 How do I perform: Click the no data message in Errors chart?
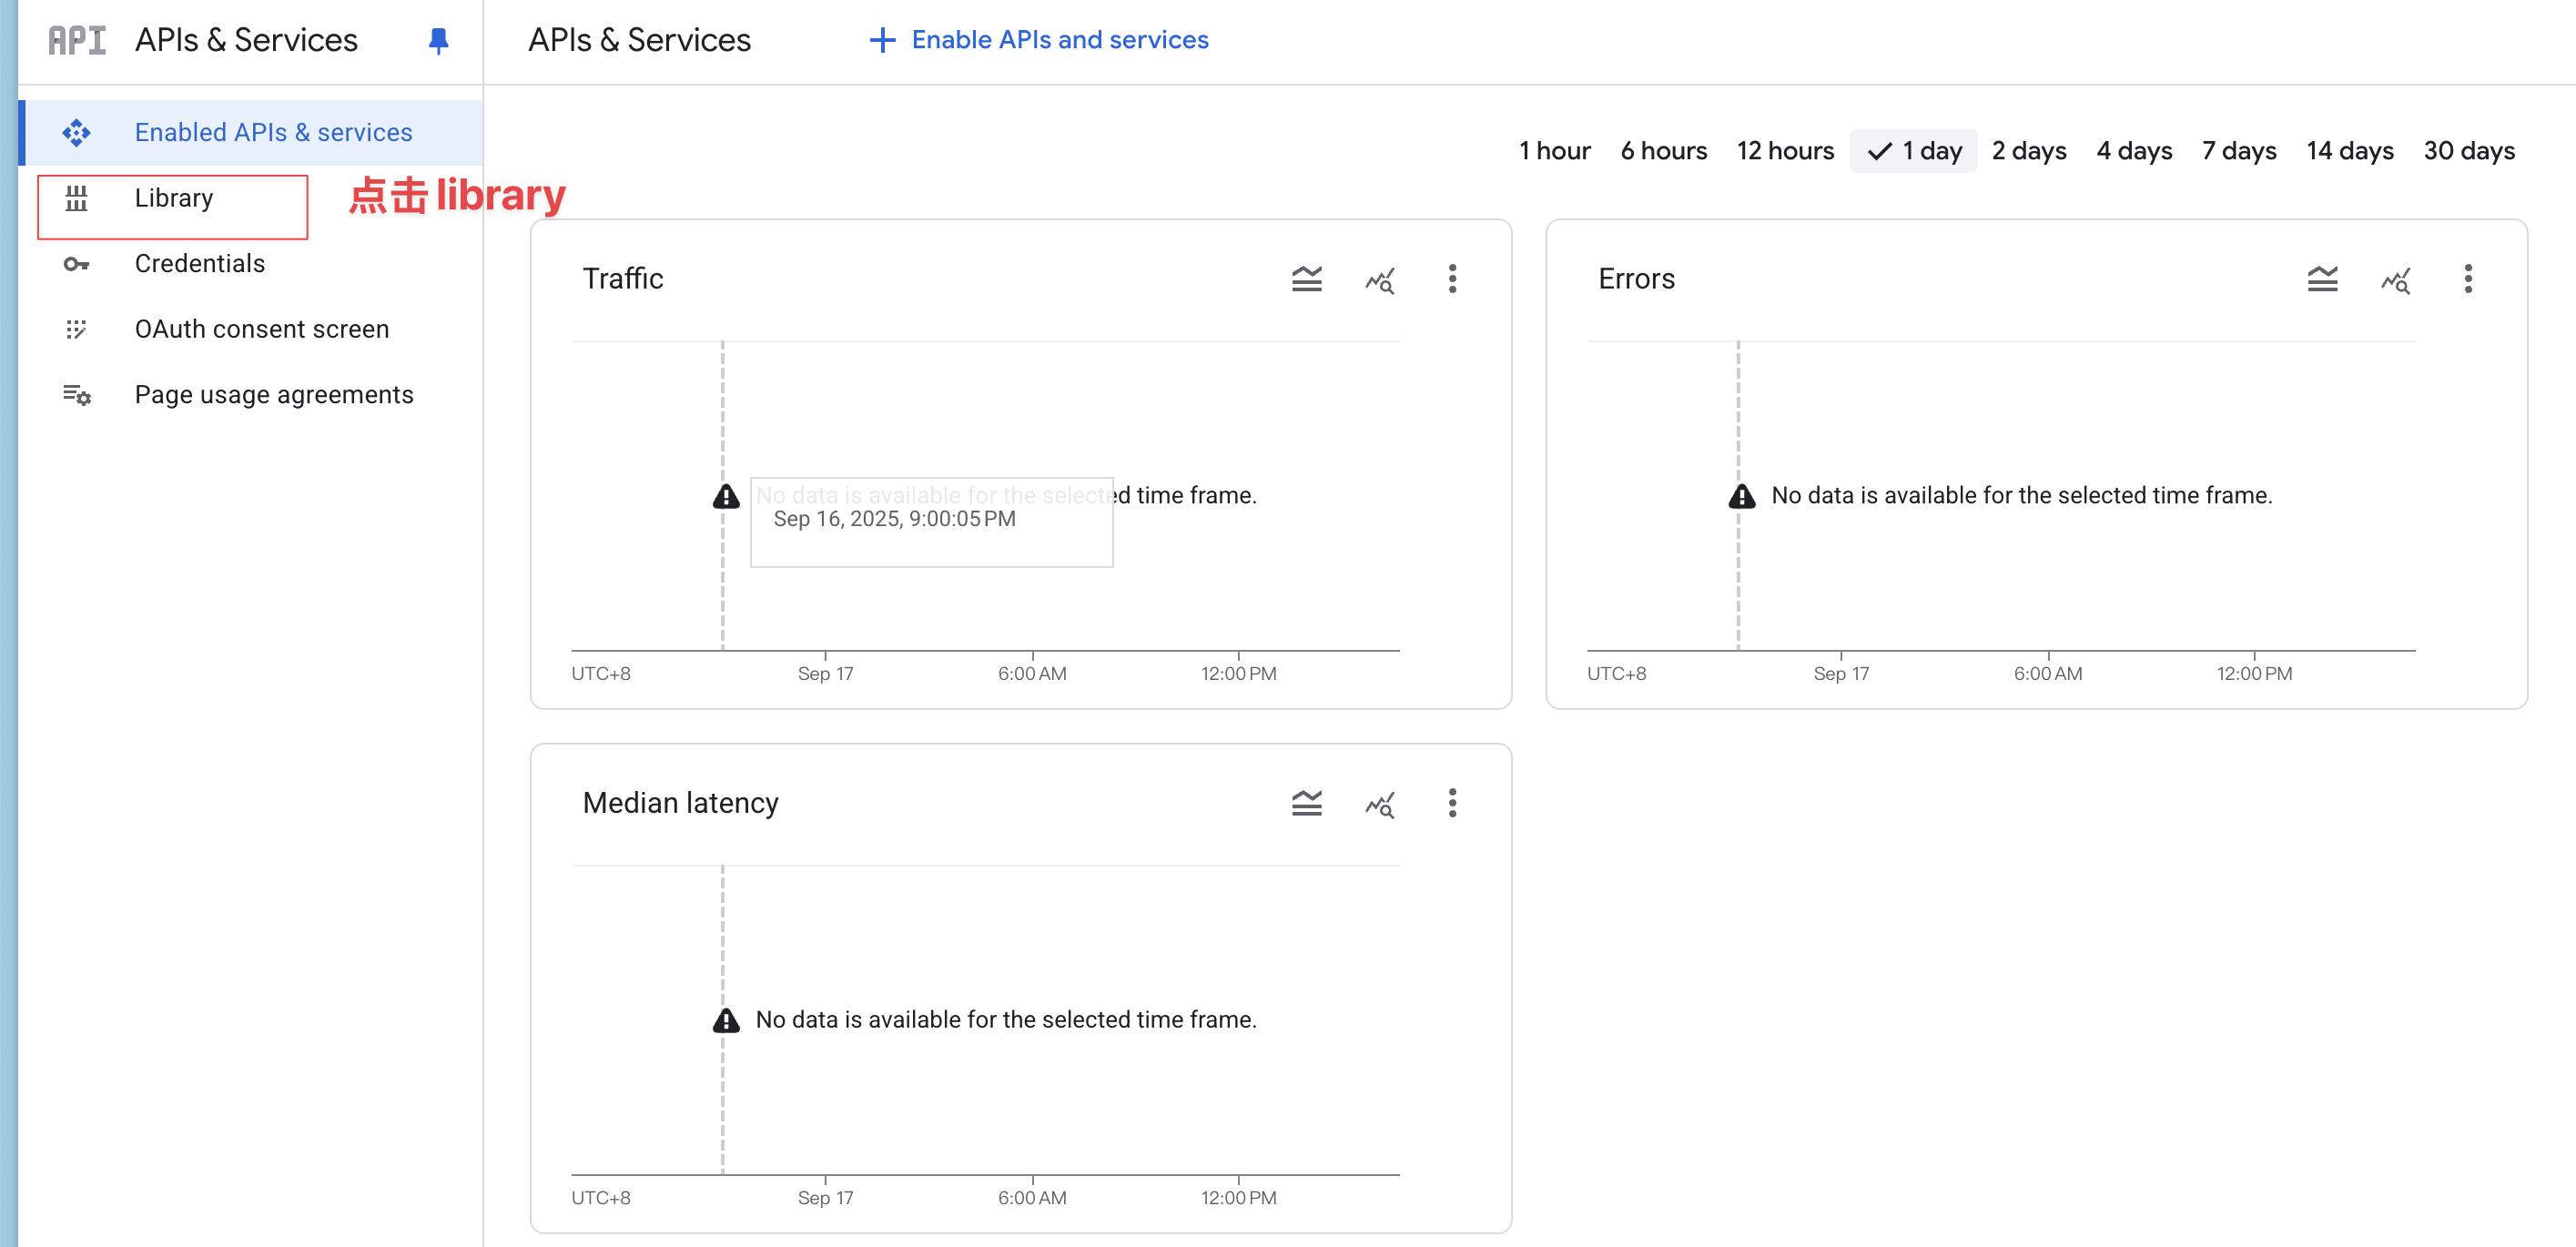point(2022,496)
